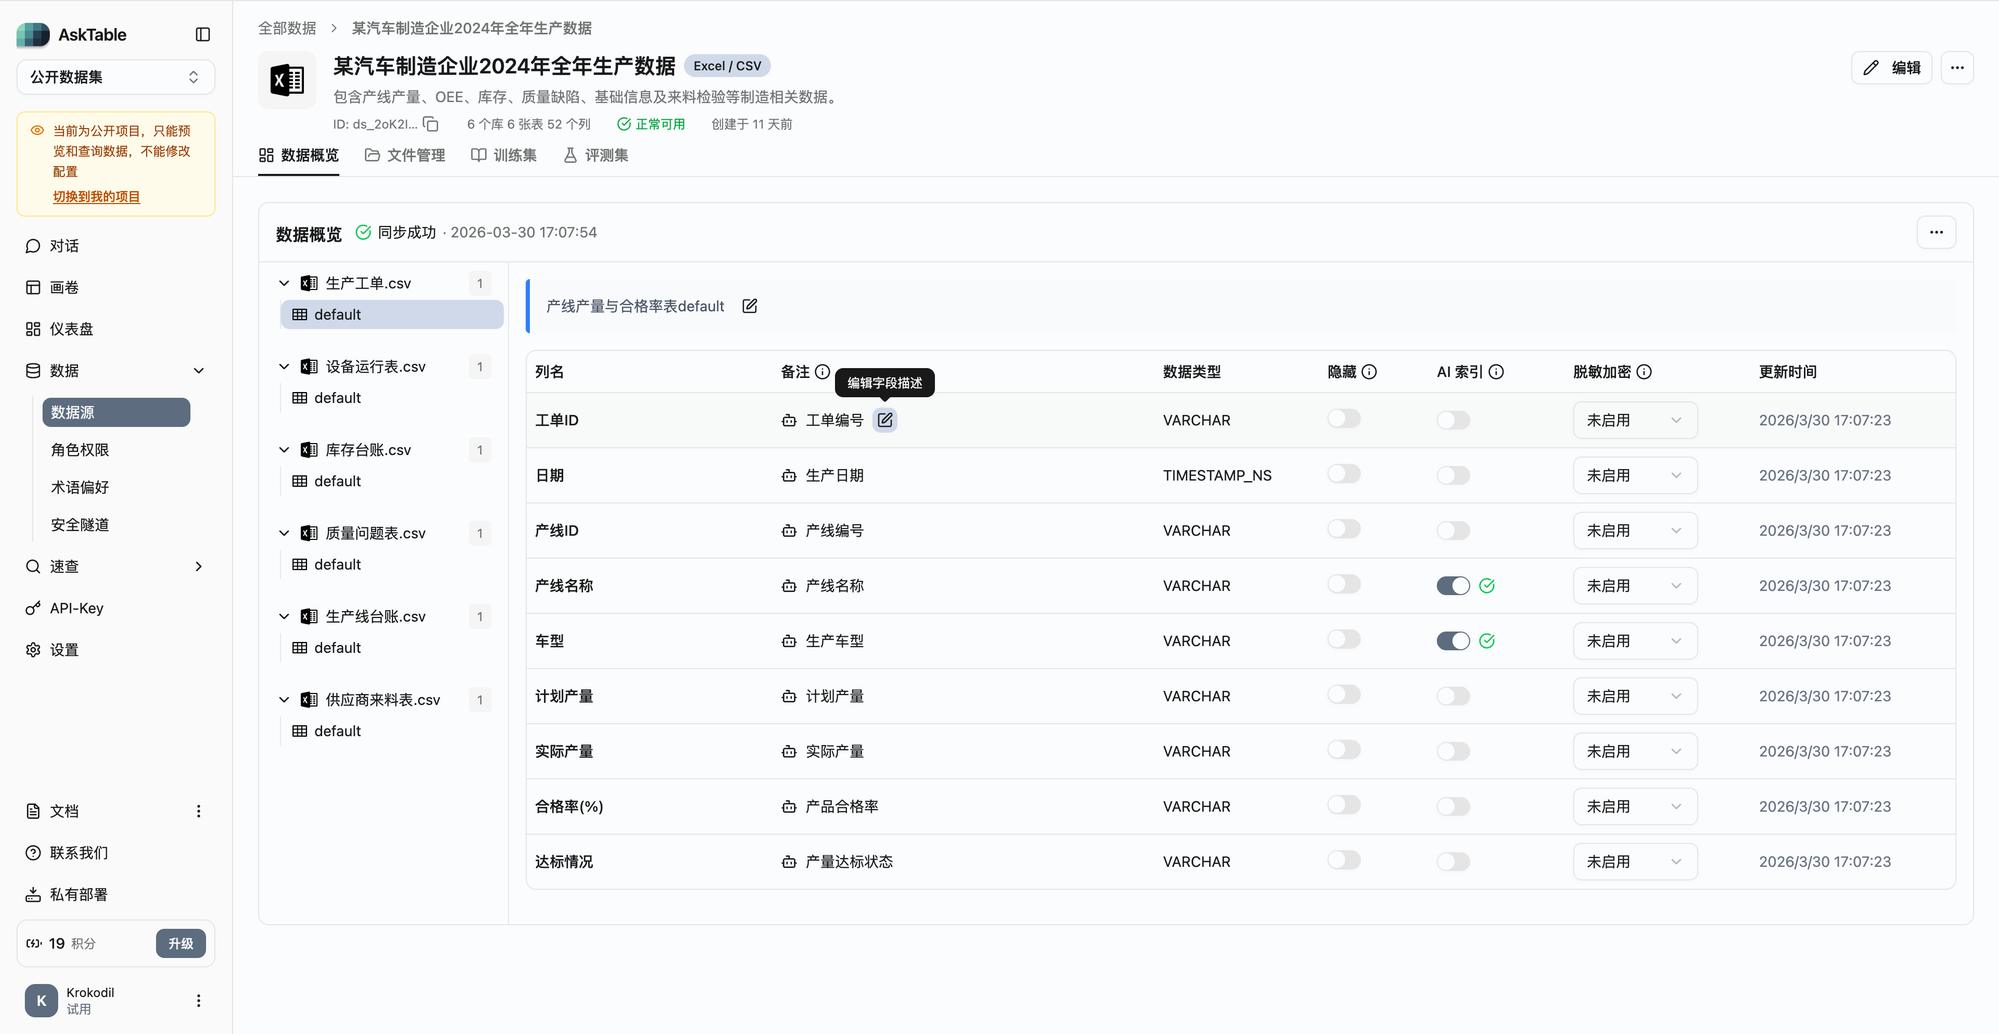Viewport: 1999px width, 1034px height.
Task: Open the API-Key page
Action: [75, 607]
